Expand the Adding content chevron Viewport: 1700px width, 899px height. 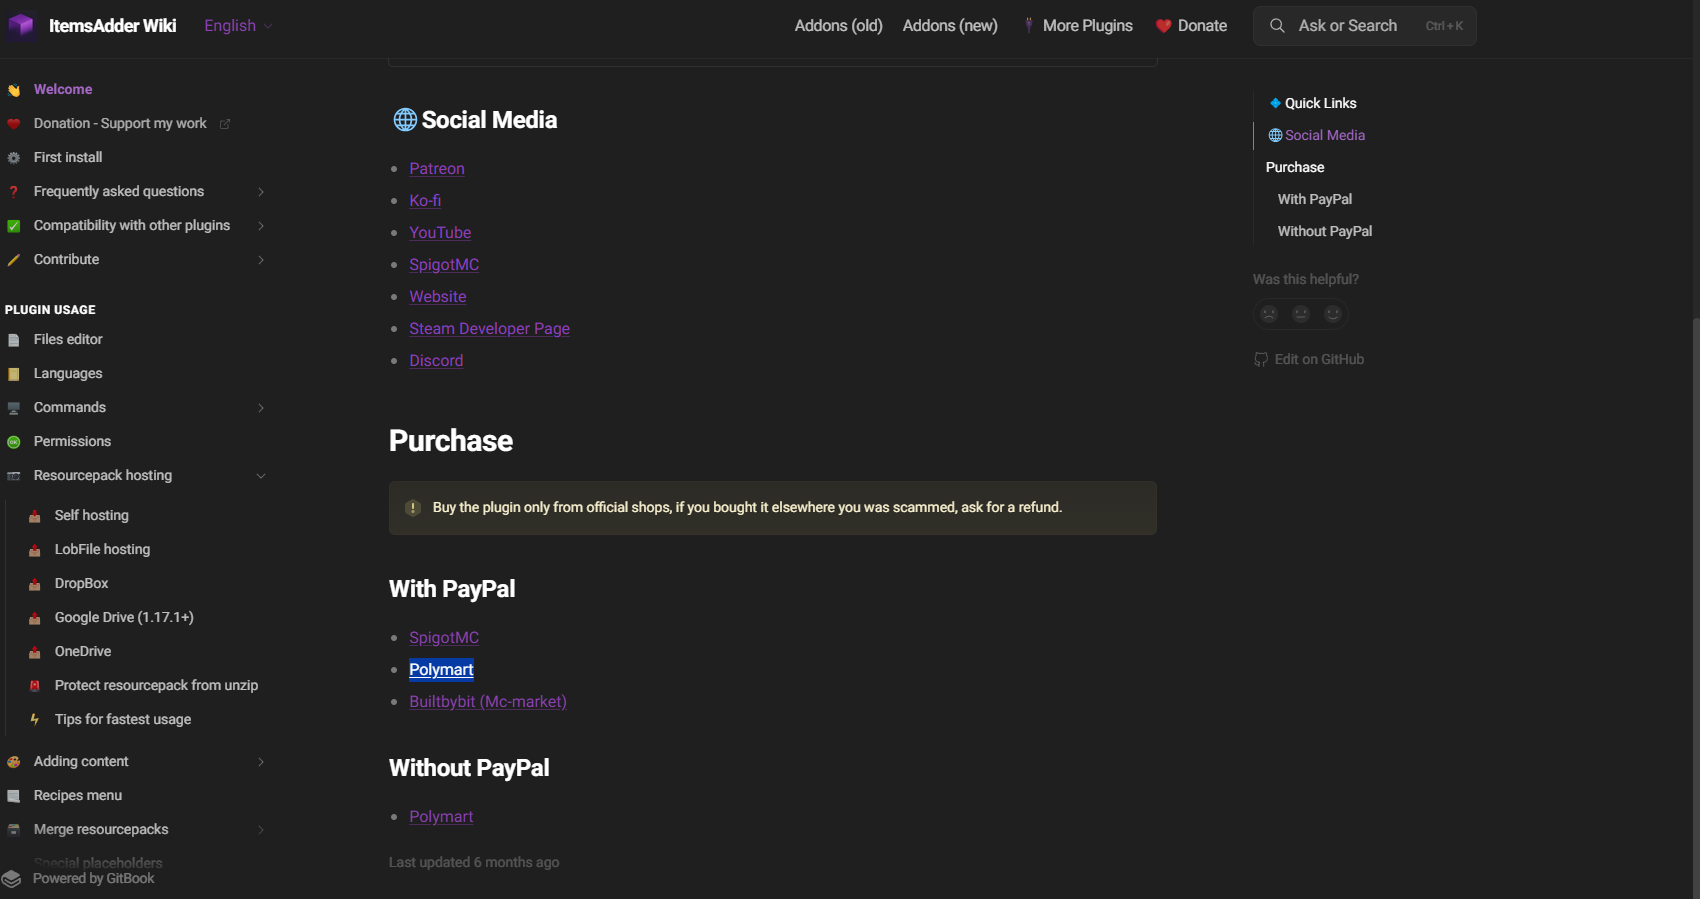pyautogui.click(x=261, y=762)
